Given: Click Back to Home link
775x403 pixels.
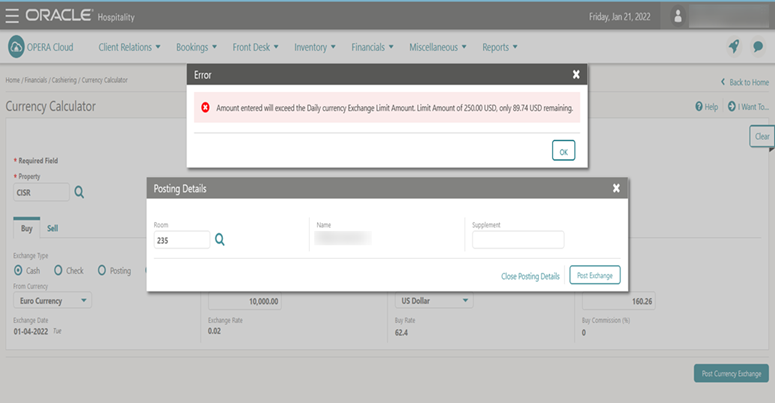Looking at the screenshot, I should pos(745,82).
